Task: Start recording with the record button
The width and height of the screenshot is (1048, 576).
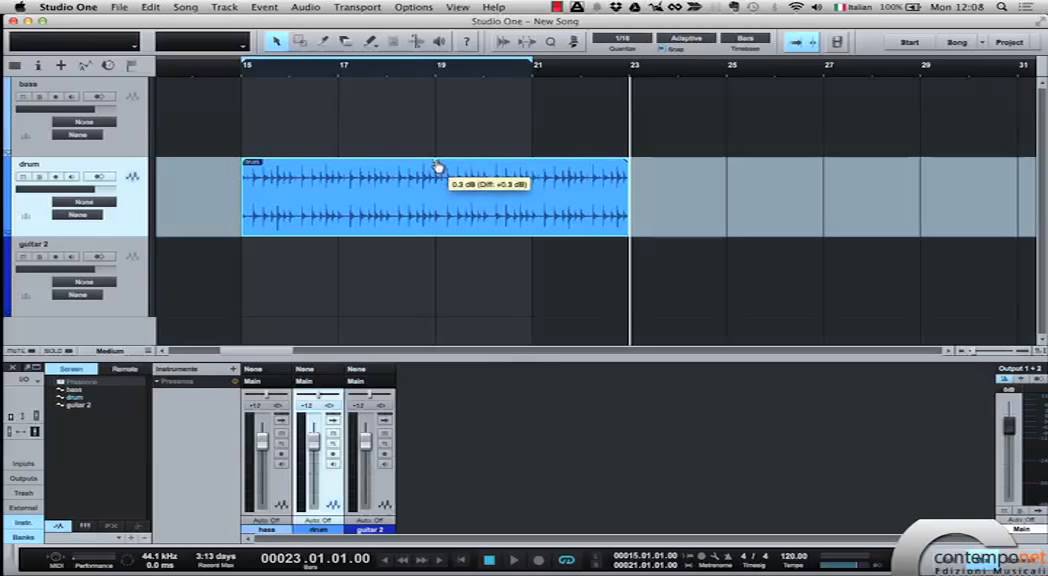Action: pyautogui.click(x=539, y=560)
